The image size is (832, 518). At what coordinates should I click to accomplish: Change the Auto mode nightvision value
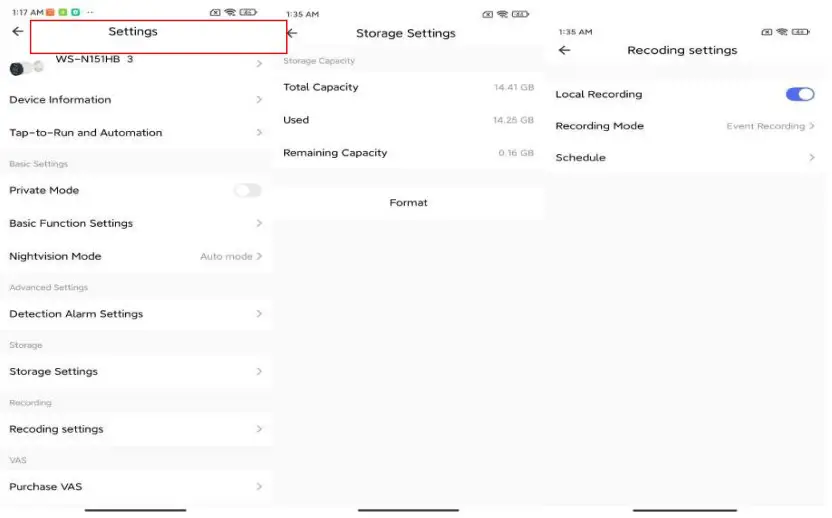[x=226, y=256]
